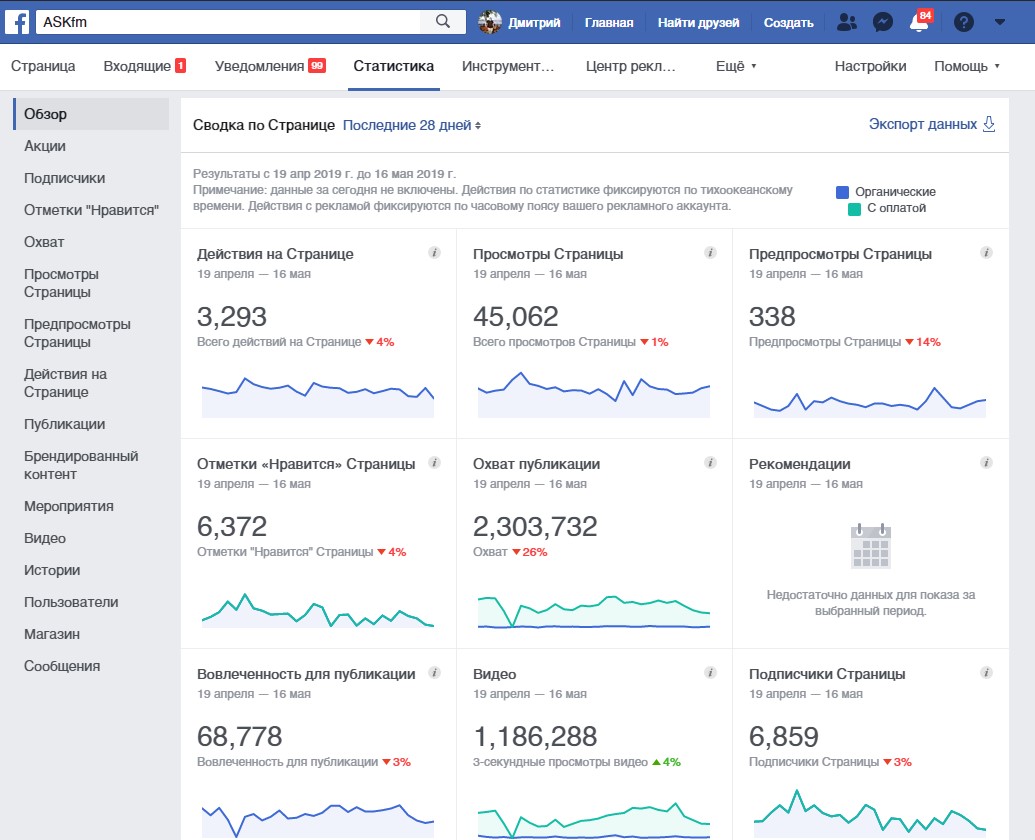Select Охват in sidebar
Image resolution: width=1035 pixels, height=840 pixels.
44,242
